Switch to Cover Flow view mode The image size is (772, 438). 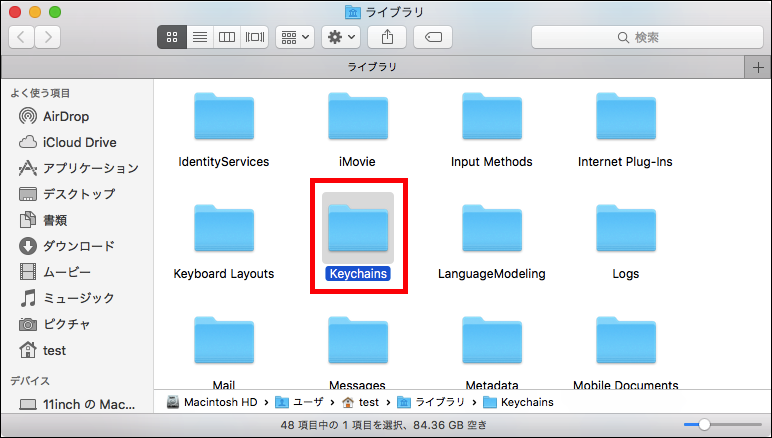pyautogui.click(x=255, y=37)
